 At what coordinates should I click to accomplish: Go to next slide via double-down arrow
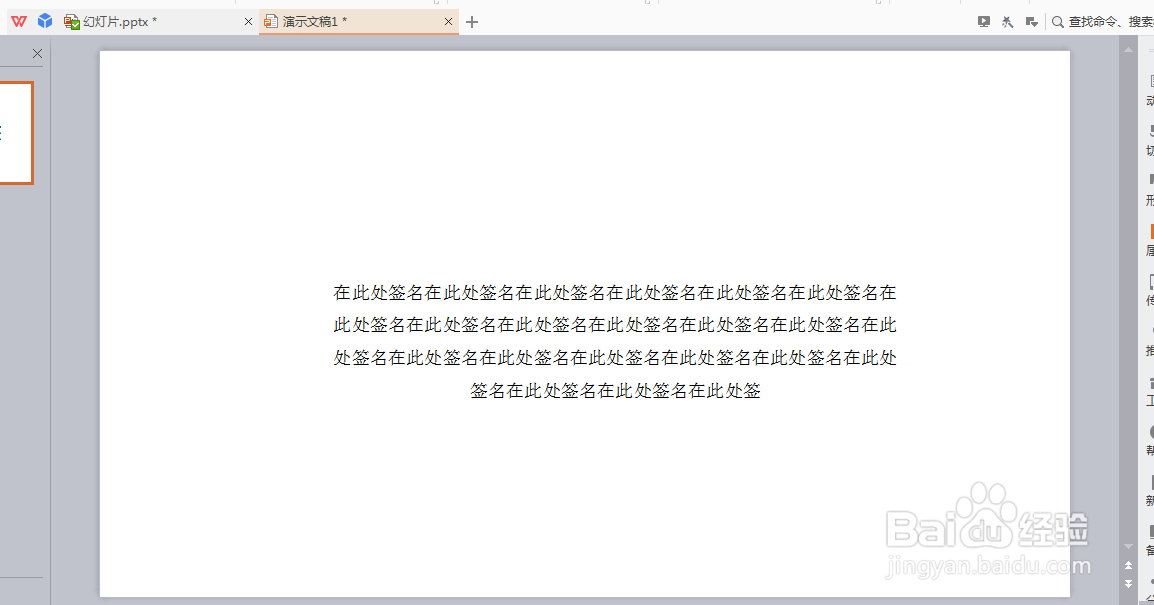pyautogui.click(x=1128, y=584)
